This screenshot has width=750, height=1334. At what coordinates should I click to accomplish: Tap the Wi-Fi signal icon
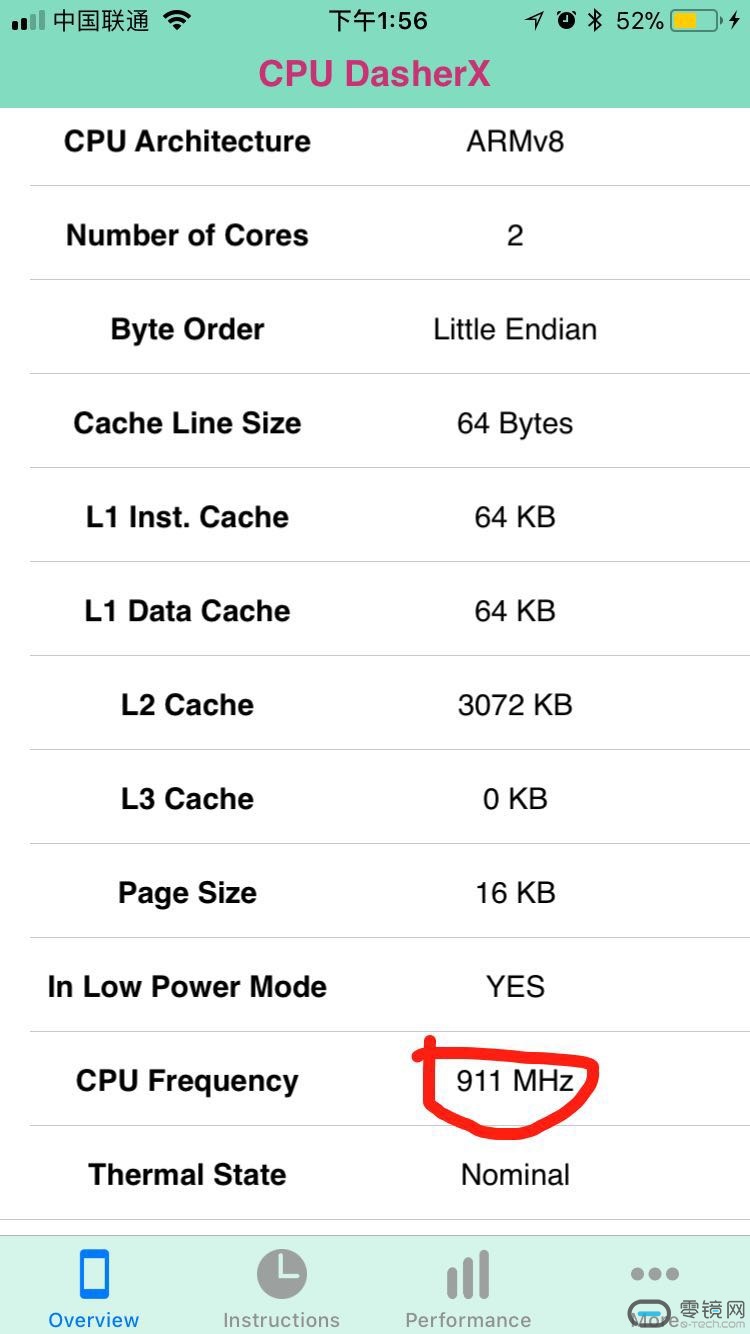click(177, 21)
